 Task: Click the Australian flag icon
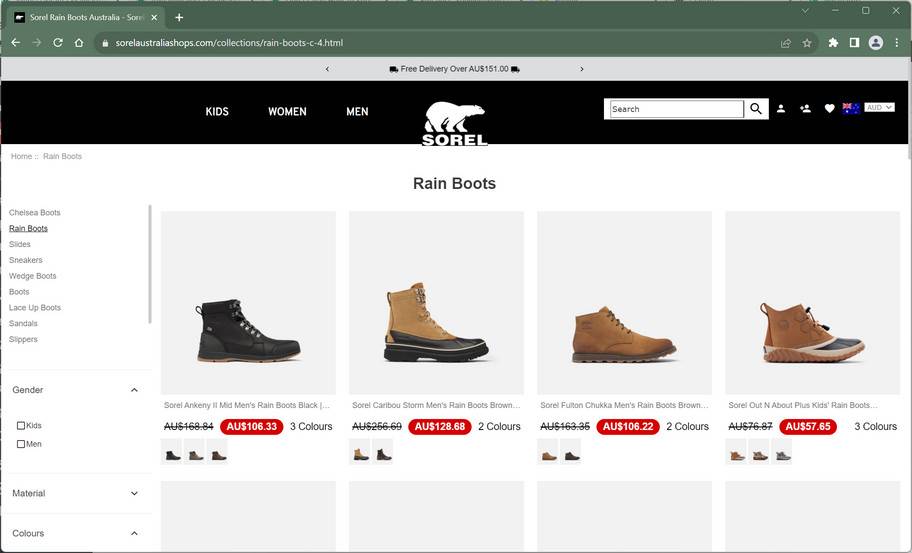(x=851, y=108)
